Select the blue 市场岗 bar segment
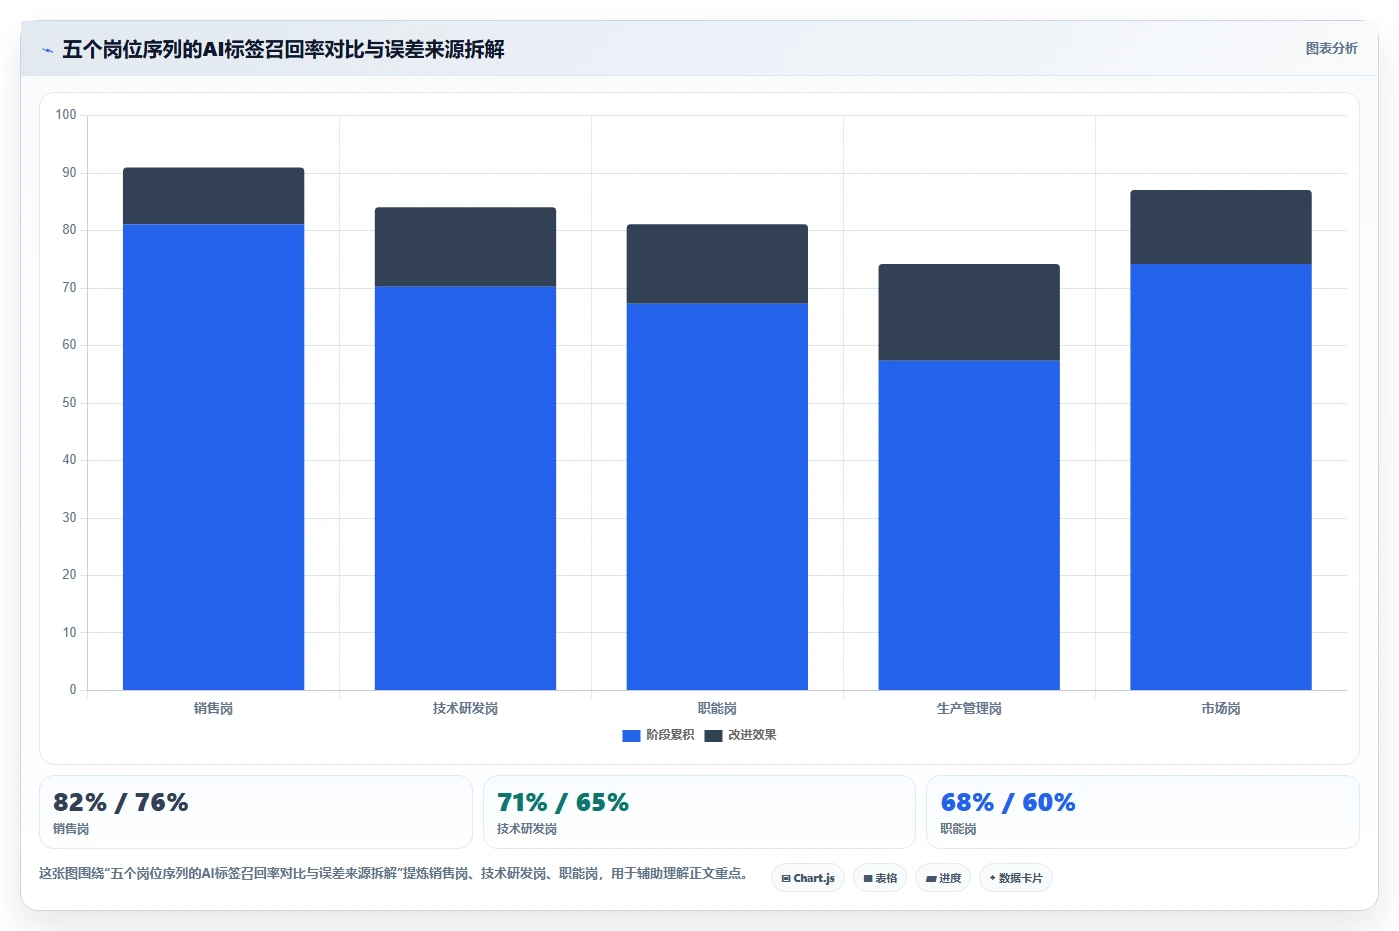1399x931 pixels. coord(1221,477)
